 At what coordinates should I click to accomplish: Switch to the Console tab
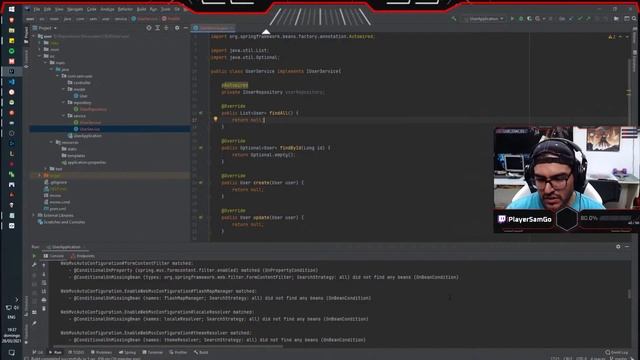[53, 256]
